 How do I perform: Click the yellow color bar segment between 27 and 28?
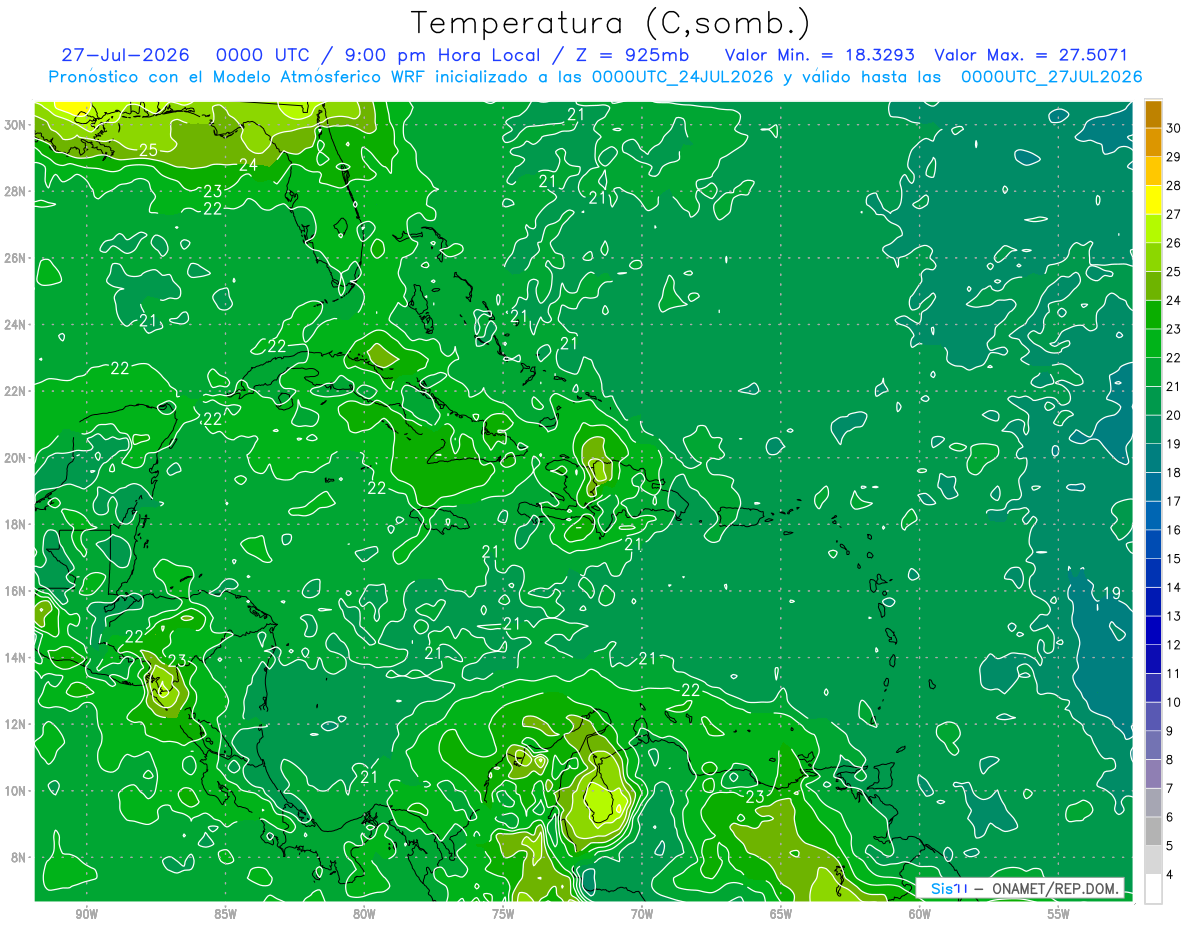(1153, 200)
